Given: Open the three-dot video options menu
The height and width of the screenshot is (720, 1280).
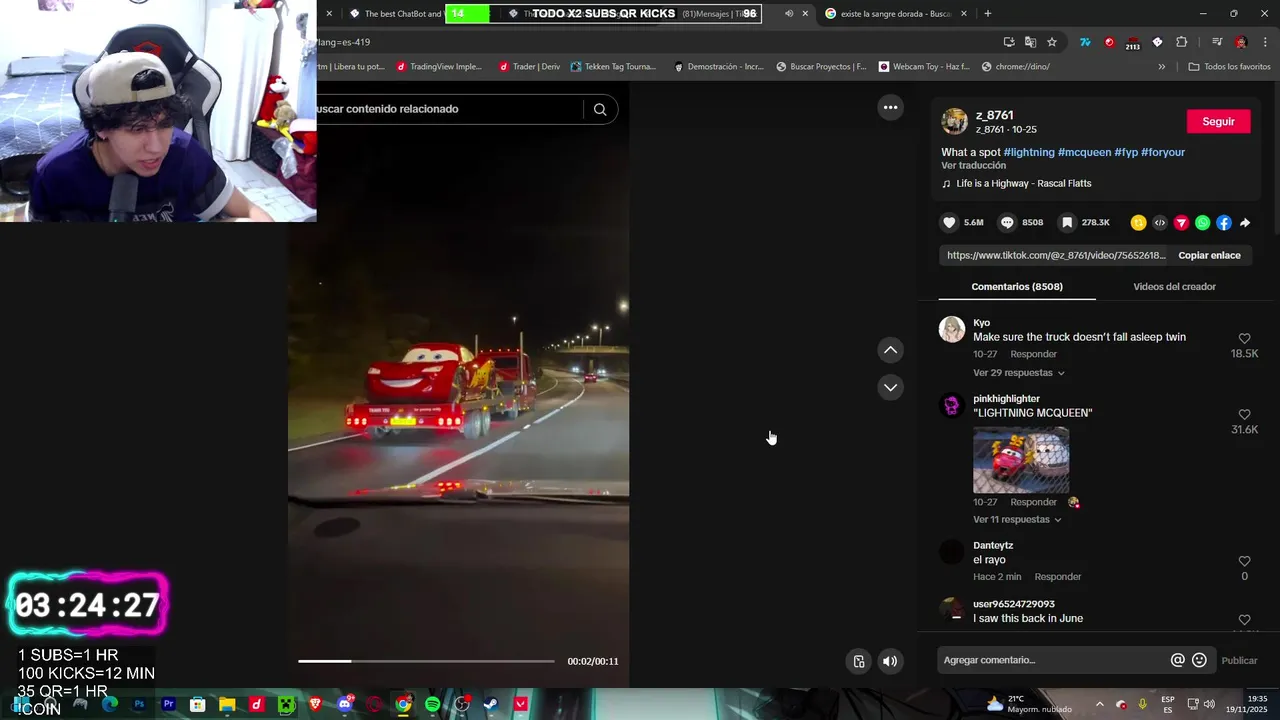Looking at the screenshot, I should (890, 107).
